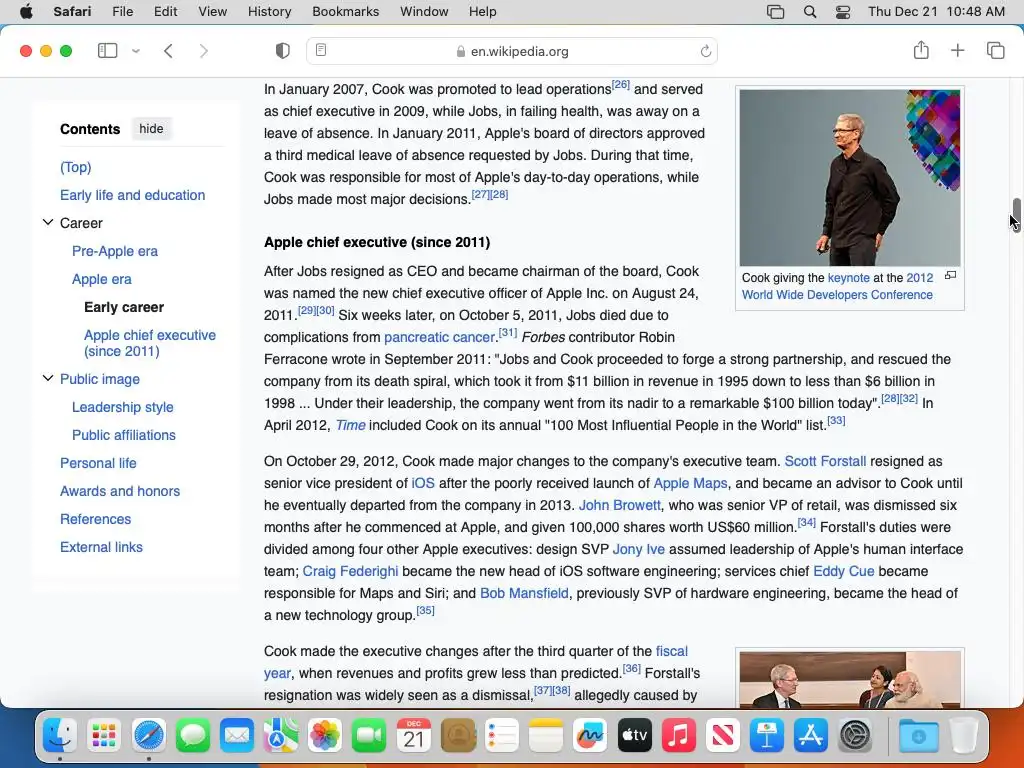1024x768 pixels.
Task: Enlarge image icon in Cook keynote caption
Action: point(951,276)
